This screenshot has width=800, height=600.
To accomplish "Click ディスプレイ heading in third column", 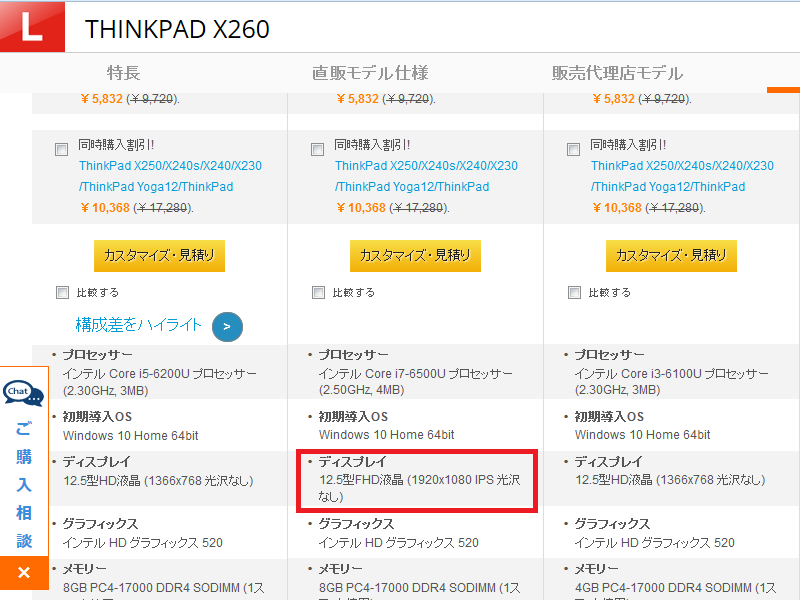I will click(608, 462).
